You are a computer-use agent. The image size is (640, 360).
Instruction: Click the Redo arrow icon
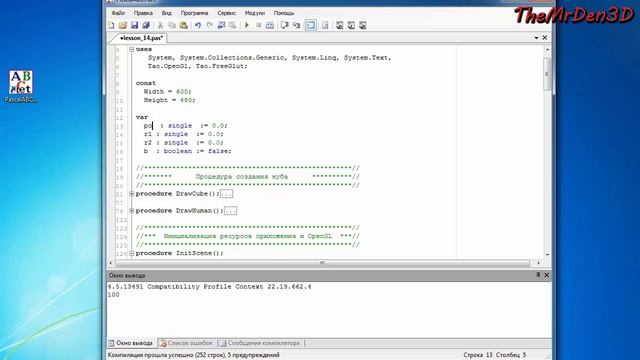(209, 25)
